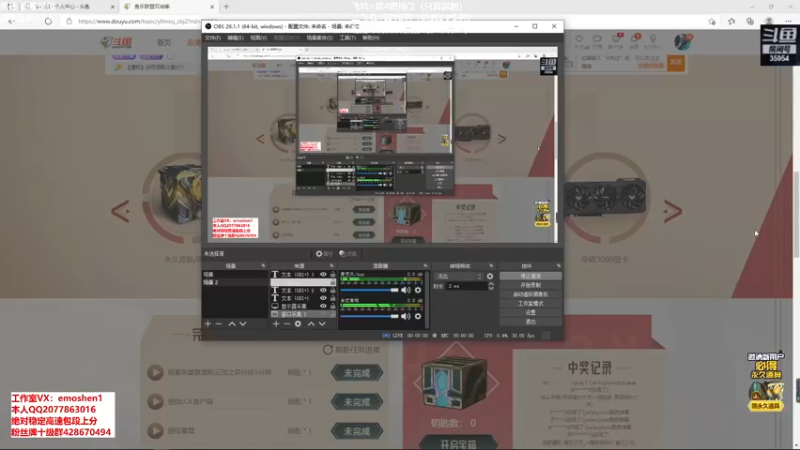Open the OBS 场景集合 menu
Image resolution: width=800 pixels, height=450 pixels.
[319, 38]
